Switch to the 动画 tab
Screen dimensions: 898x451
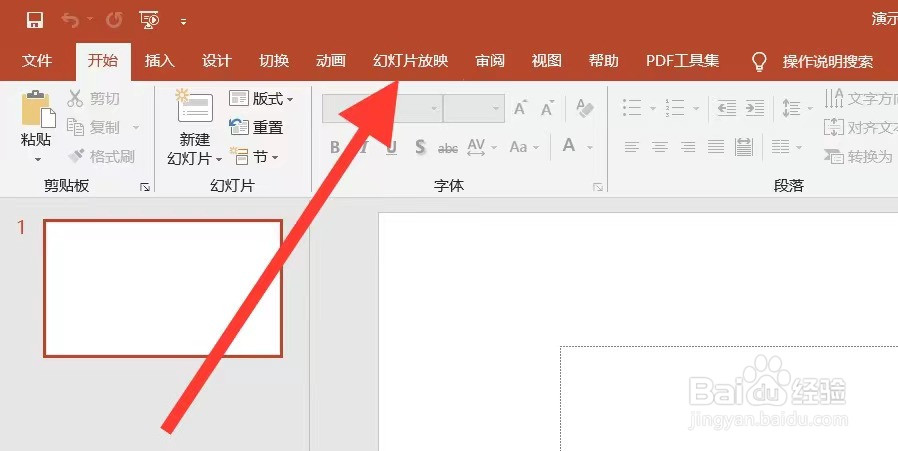pyautogui.click(x=330, y=61)
